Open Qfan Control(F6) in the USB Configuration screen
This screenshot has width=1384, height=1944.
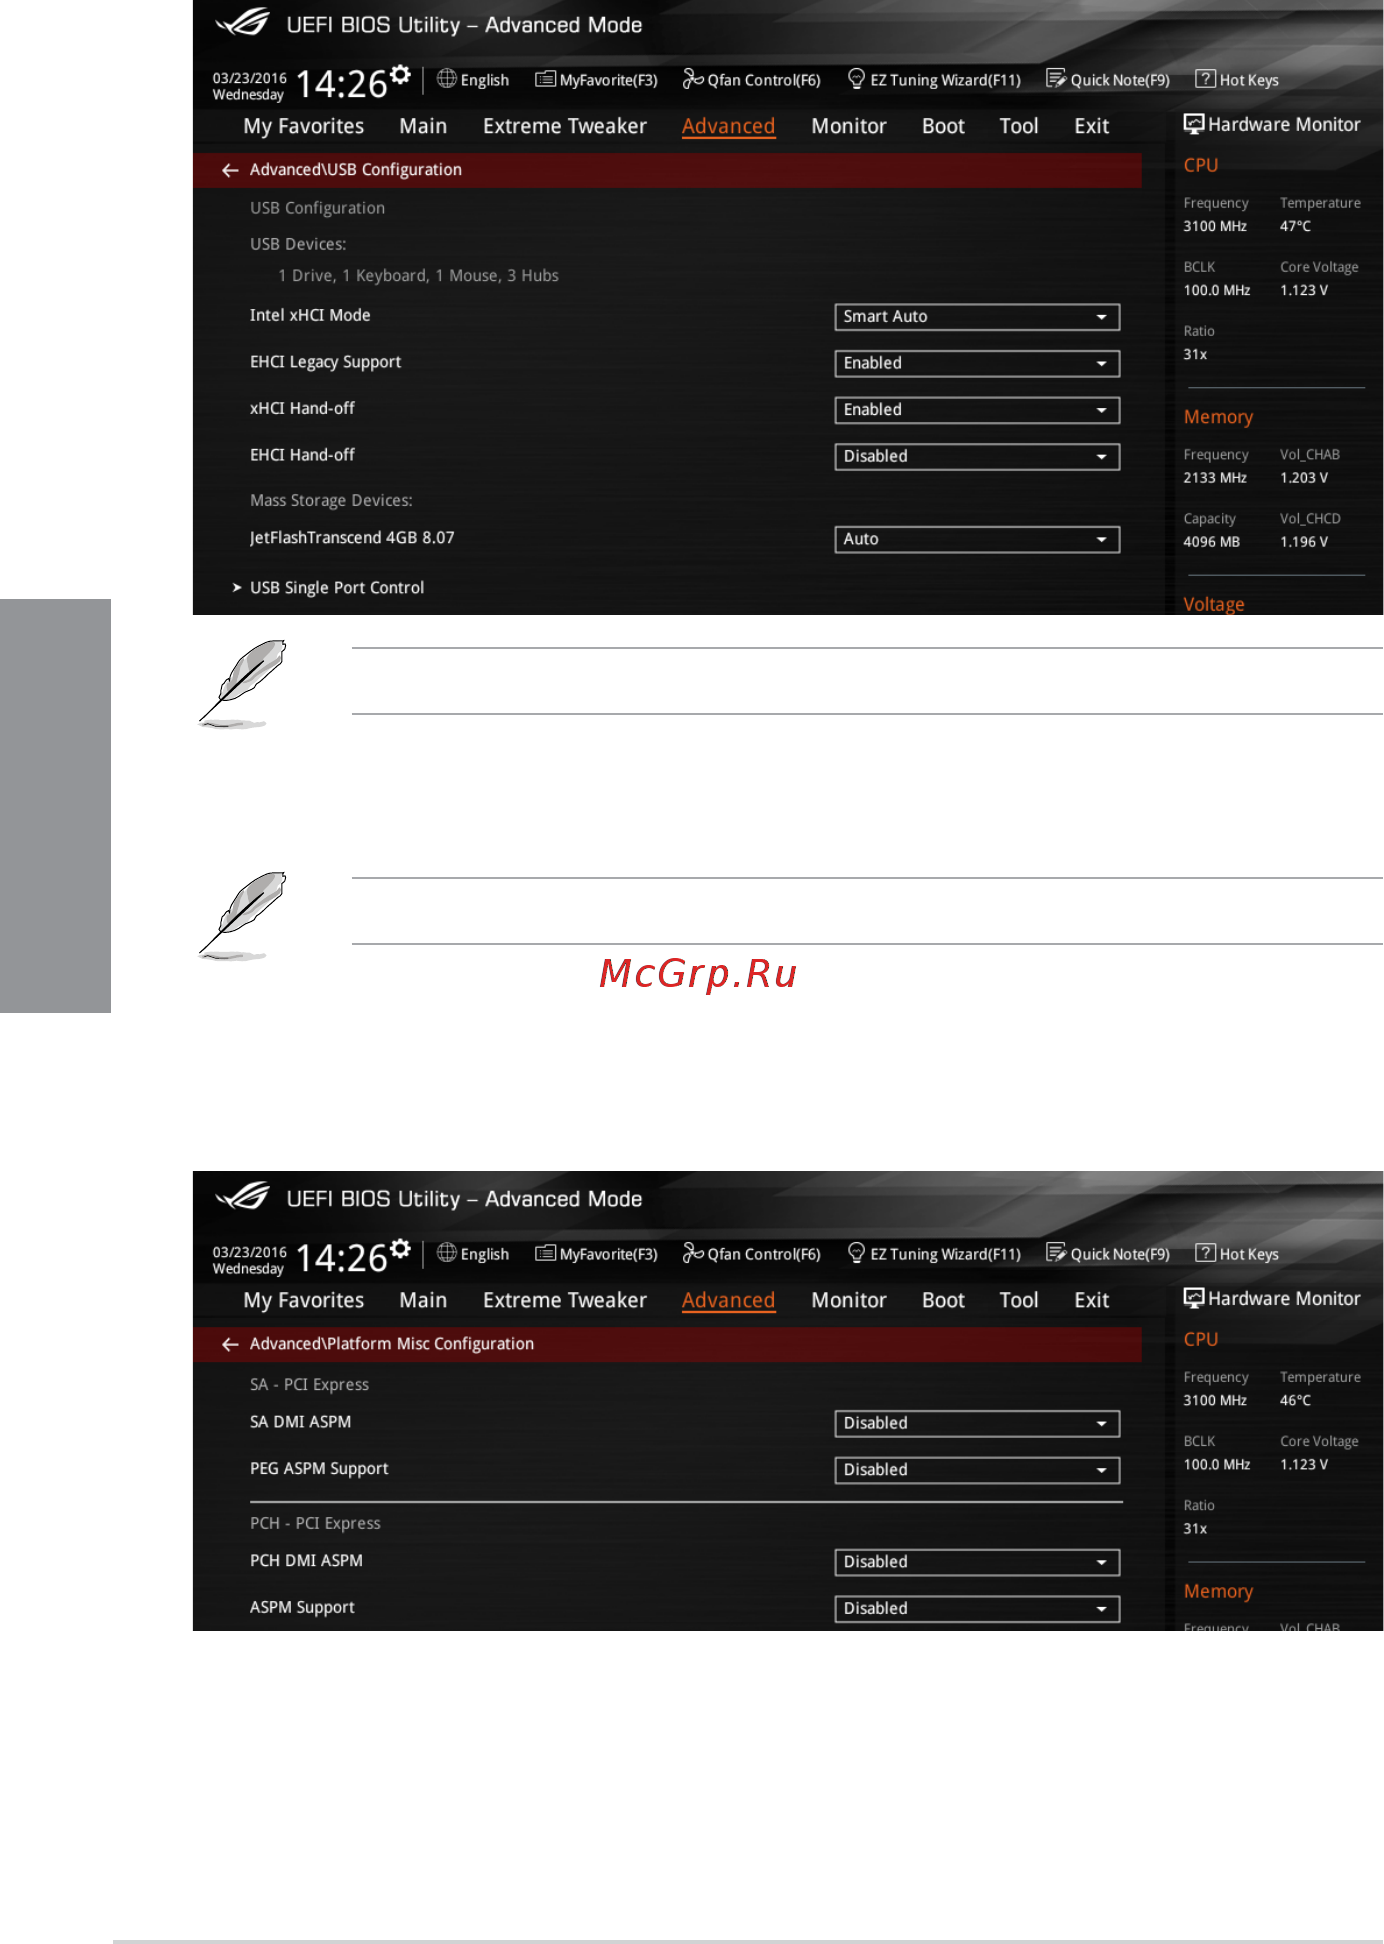(x=751, y=79)
